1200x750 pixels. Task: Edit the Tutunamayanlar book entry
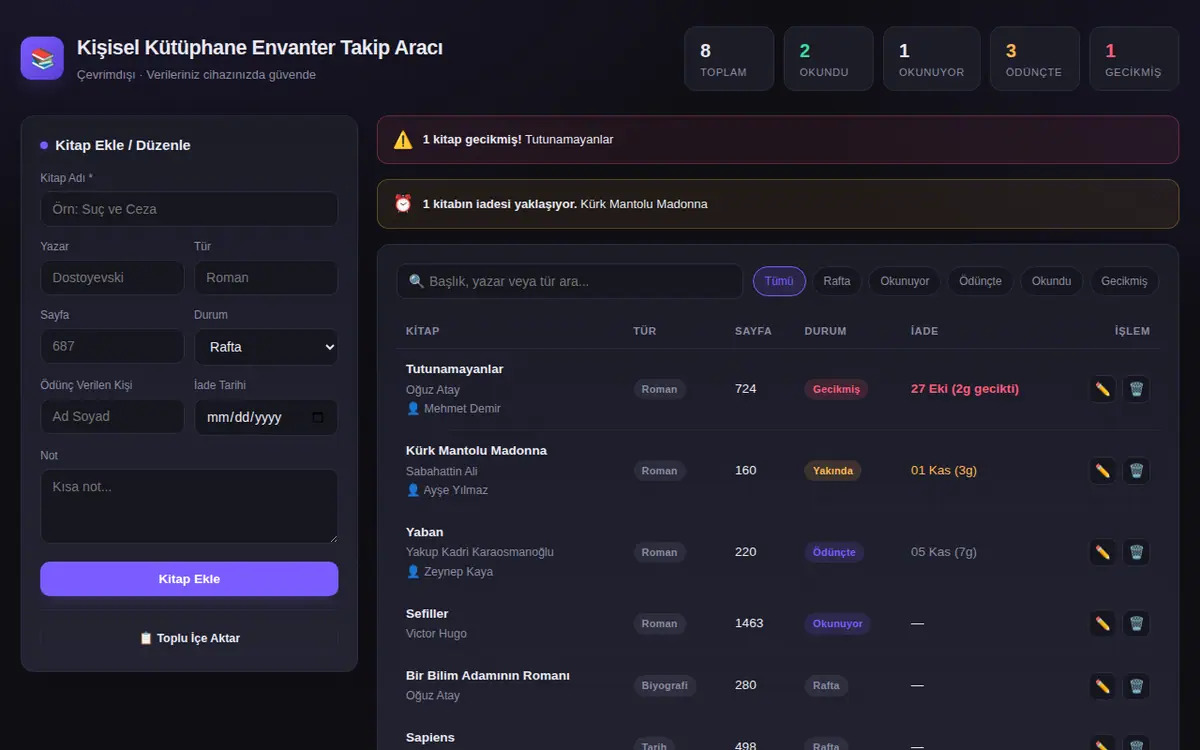pyautogui.click(x=1103, y=389)
